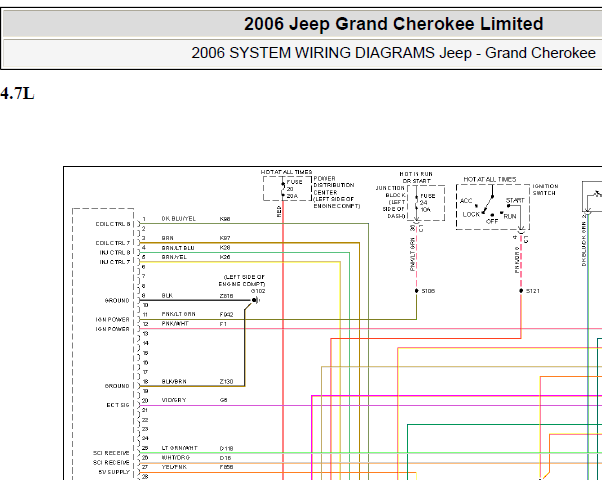Image resolution: width=602 pixels, height=480 pixels.
Task: Click the 'S106' splice label
Action: click(x=428, y=291)
